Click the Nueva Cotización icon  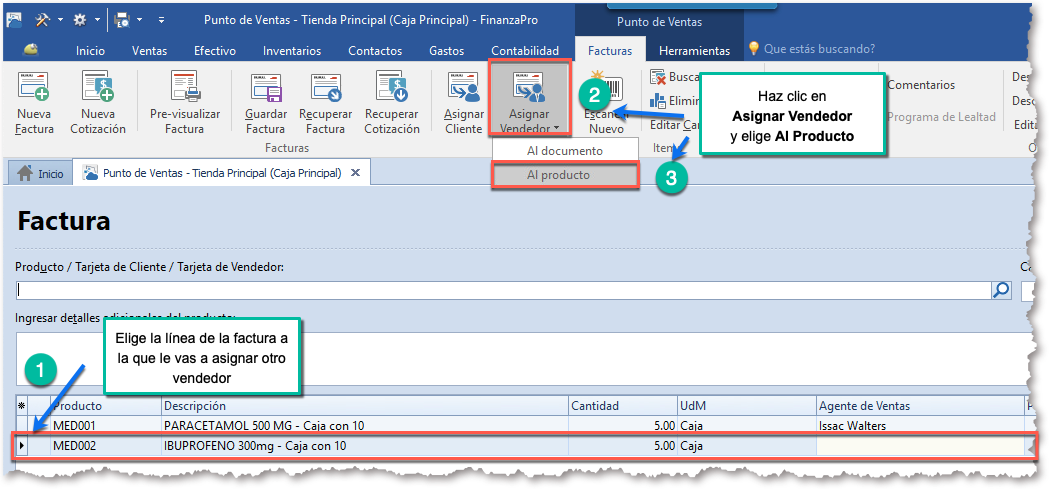click(x=98, y=87)
